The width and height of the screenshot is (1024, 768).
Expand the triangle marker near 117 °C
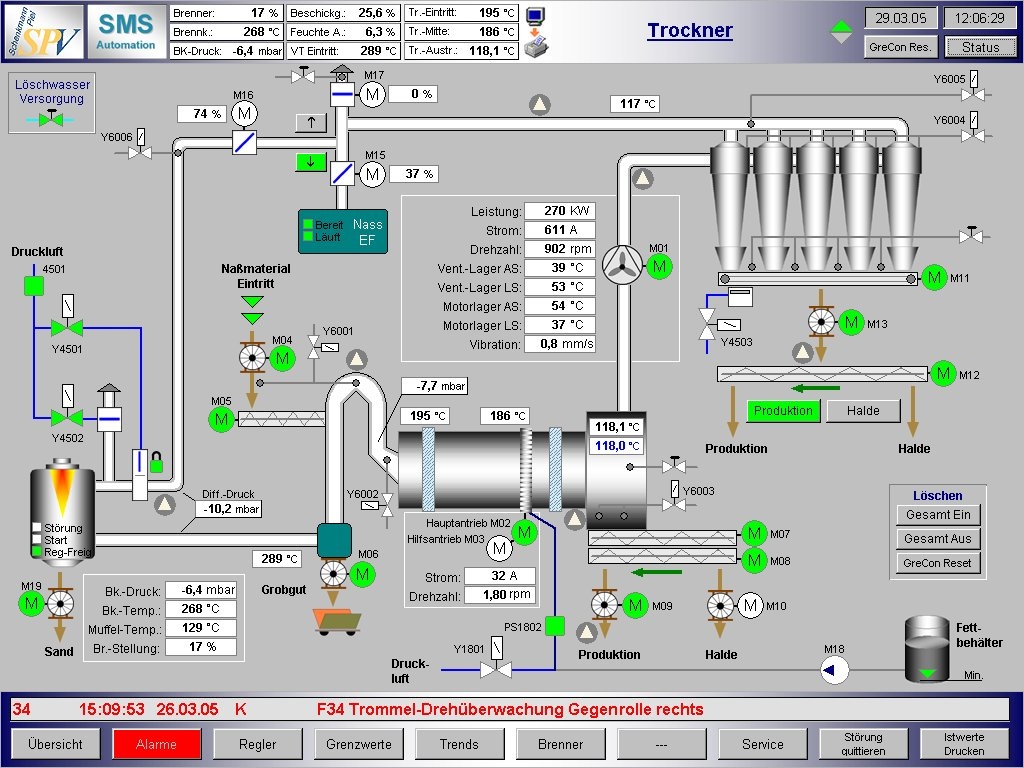[x=540, y=103]
